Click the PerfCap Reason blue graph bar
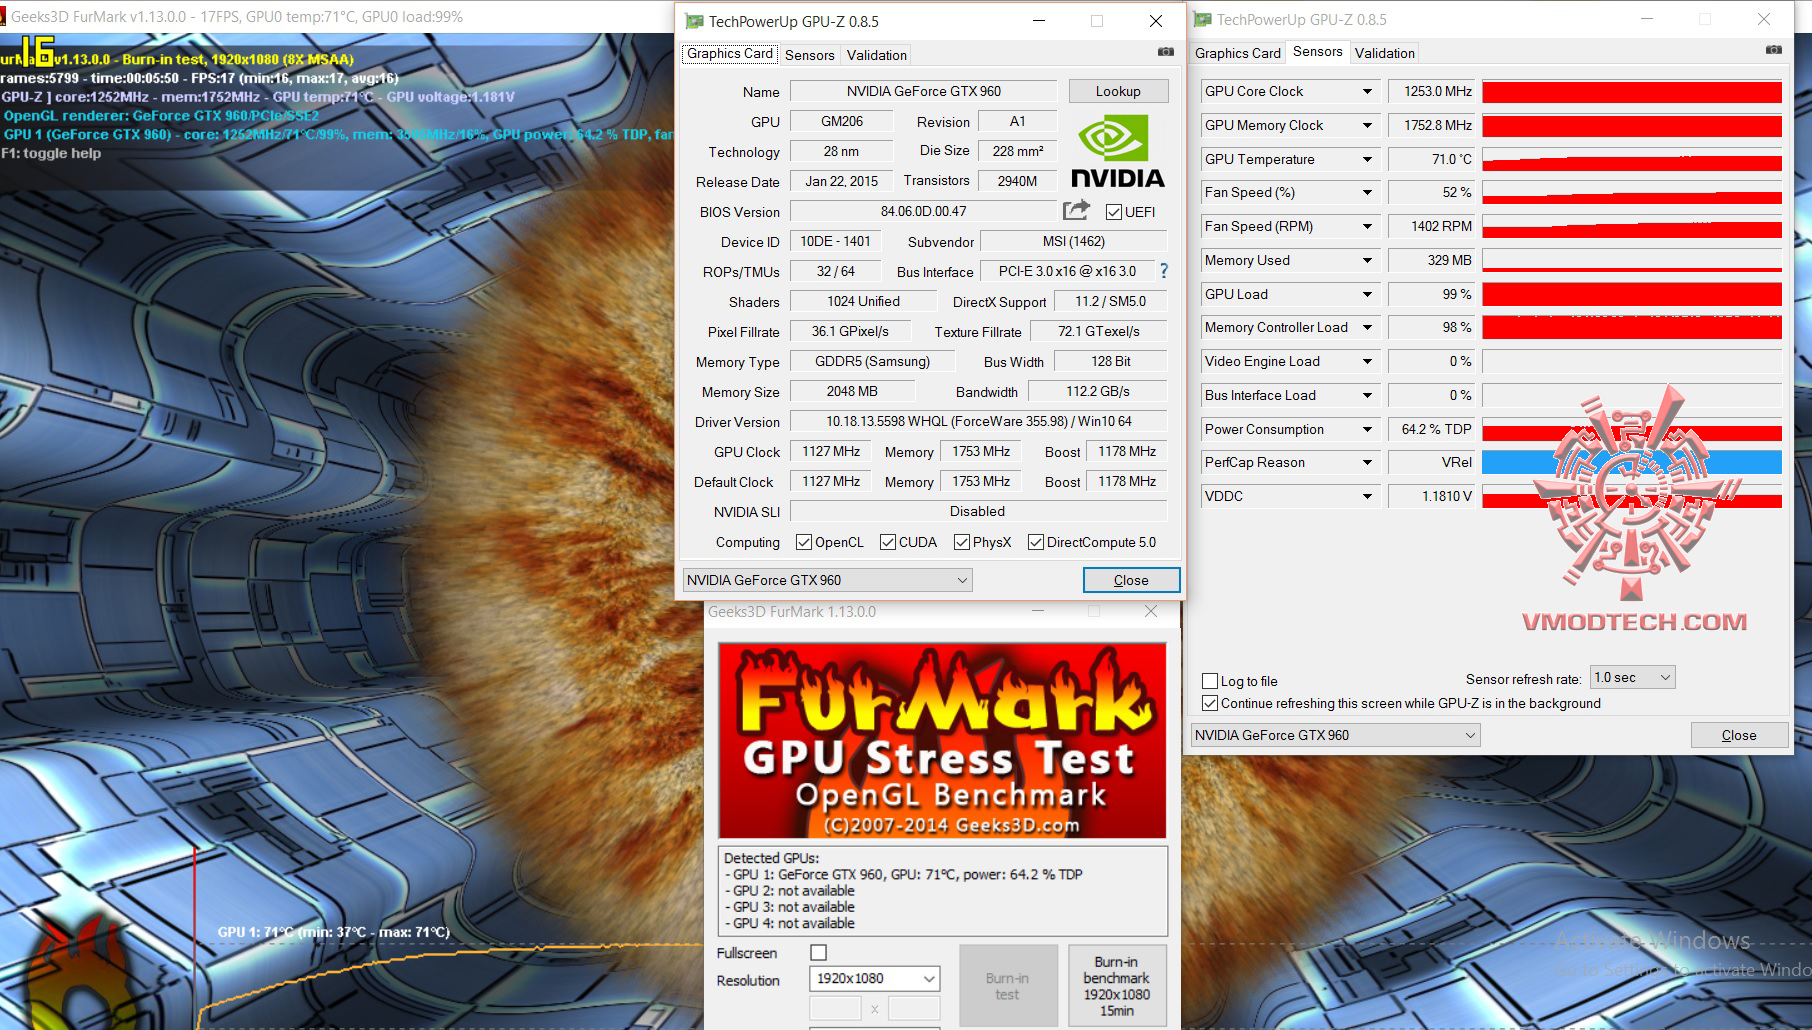The image size is (1812, 1030). pyautogui.click(x=1632, y=463)
